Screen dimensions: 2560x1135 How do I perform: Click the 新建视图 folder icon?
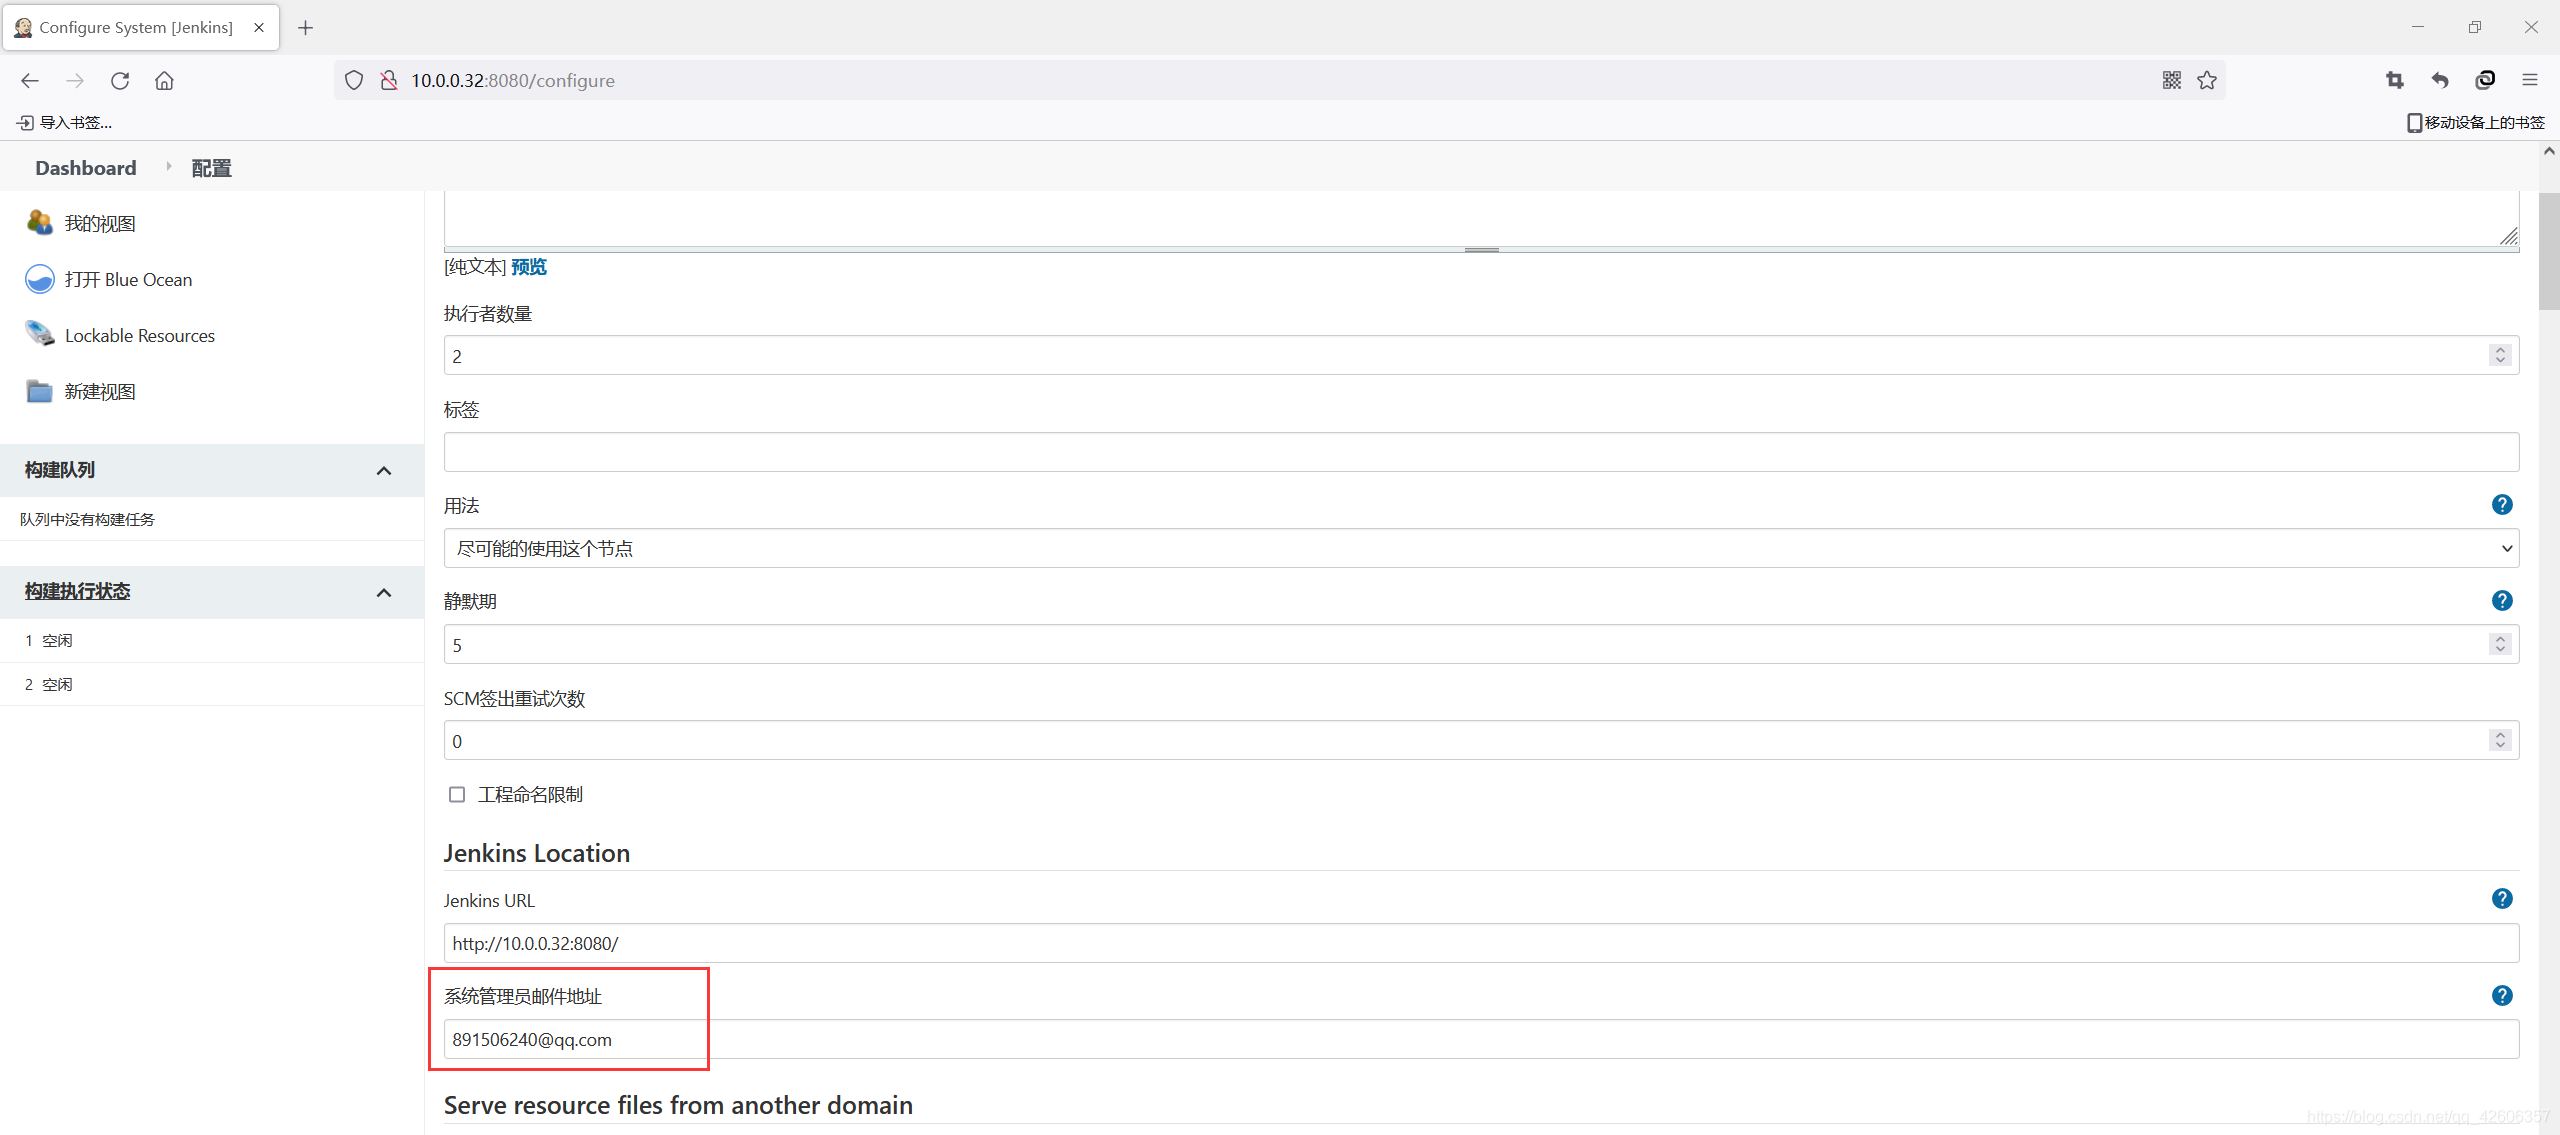[x=40, y=391]
